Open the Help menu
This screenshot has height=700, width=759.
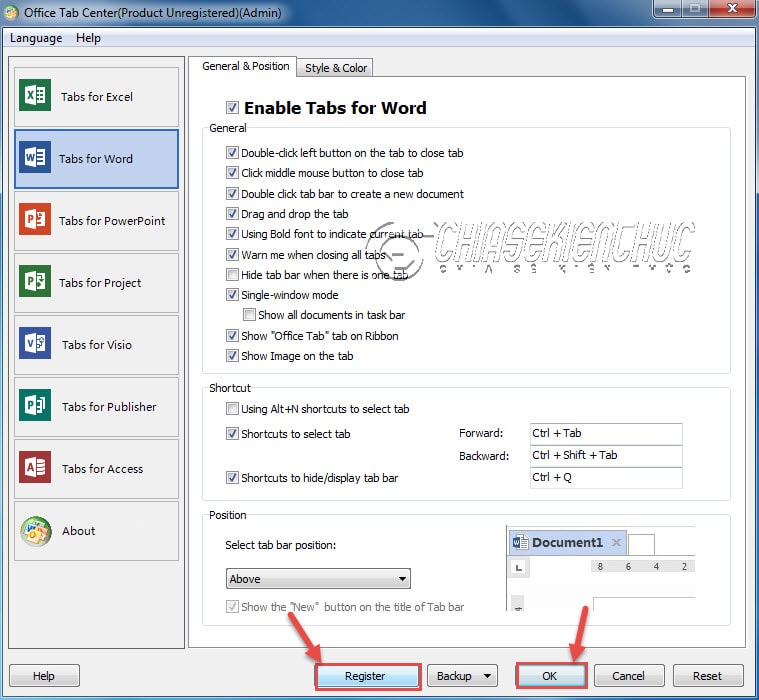tap(88, 38)
